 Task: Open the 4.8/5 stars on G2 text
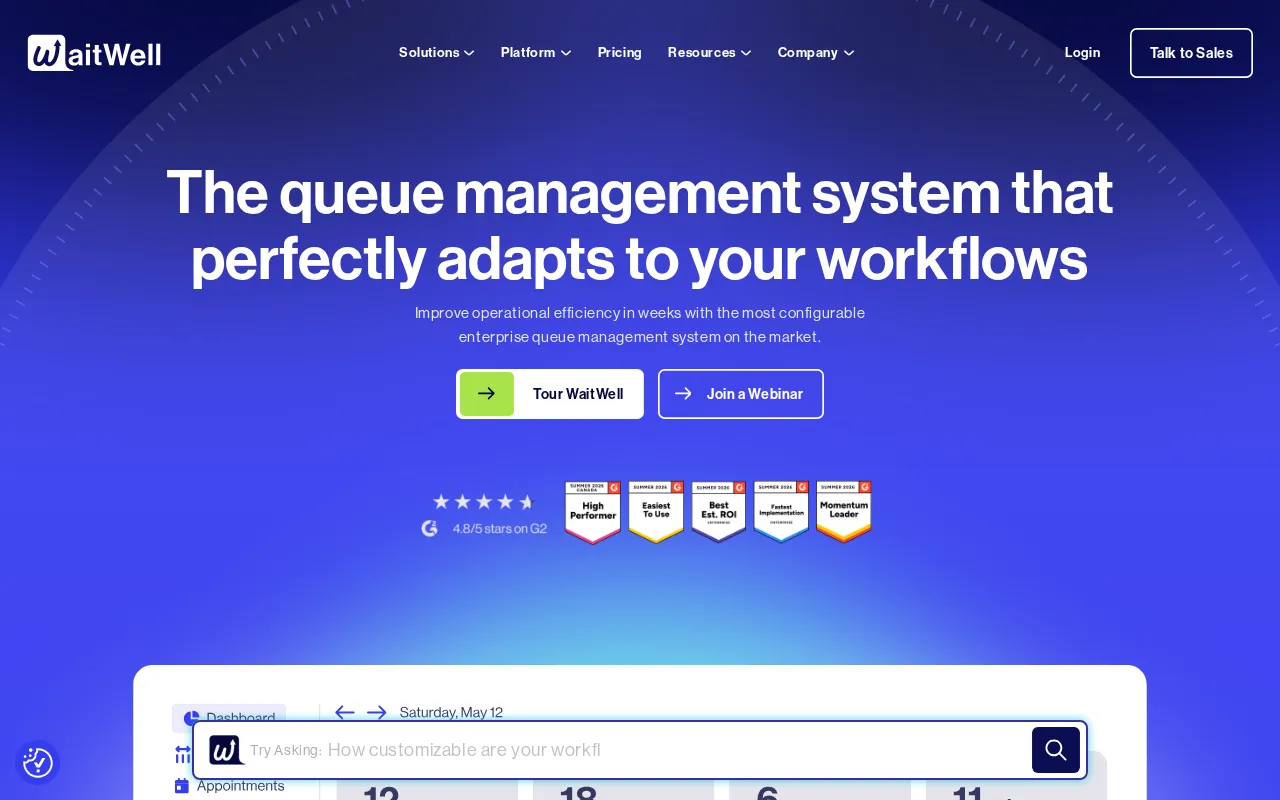click(500, 529)
